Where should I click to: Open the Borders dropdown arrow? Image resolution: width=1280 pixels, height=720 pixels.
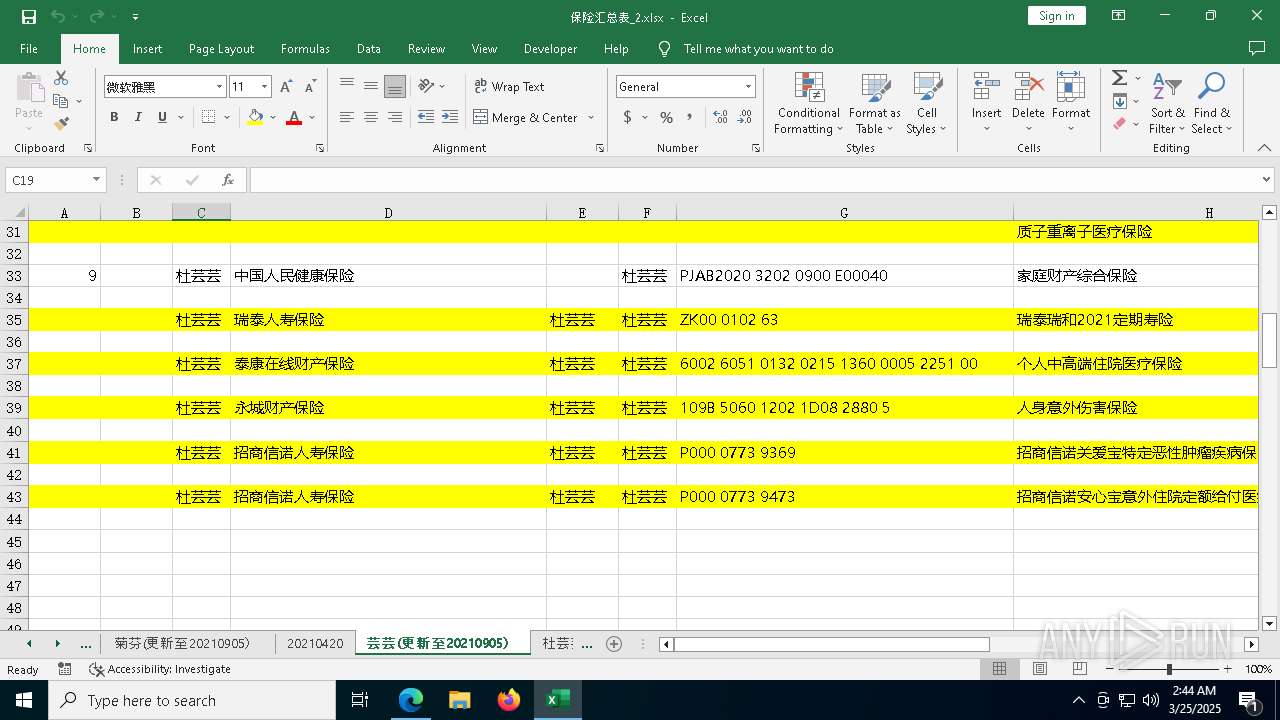pos(227,118)
